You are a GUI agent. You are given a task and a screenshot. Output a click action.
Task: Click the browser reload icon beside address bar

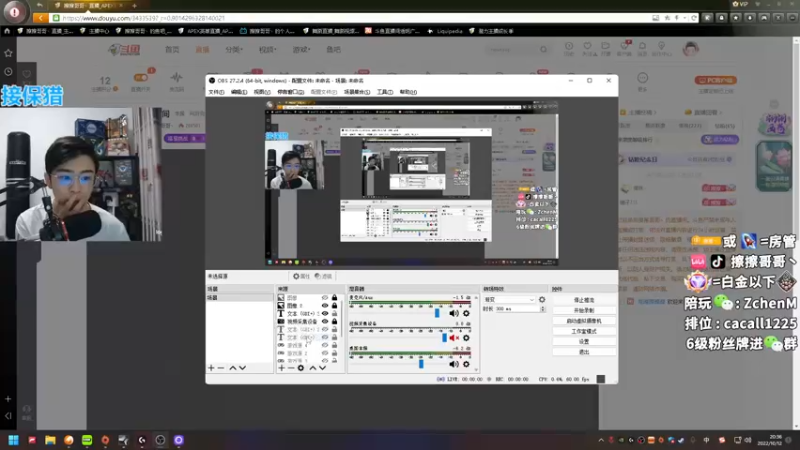(x=694, y=18)
